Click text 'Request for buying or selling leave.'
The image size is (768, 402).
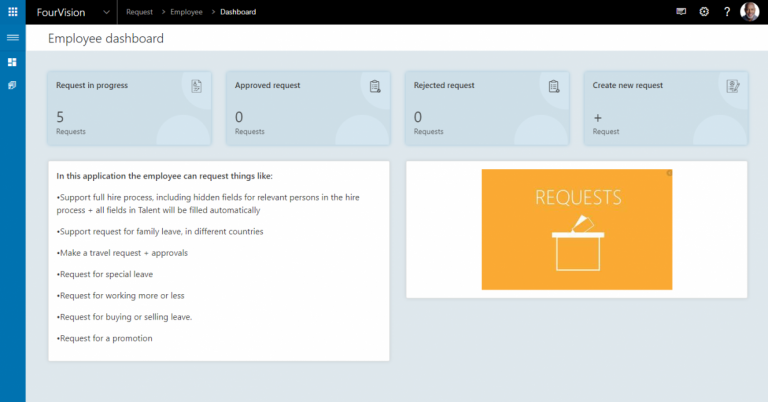click(x=125, y=317)
